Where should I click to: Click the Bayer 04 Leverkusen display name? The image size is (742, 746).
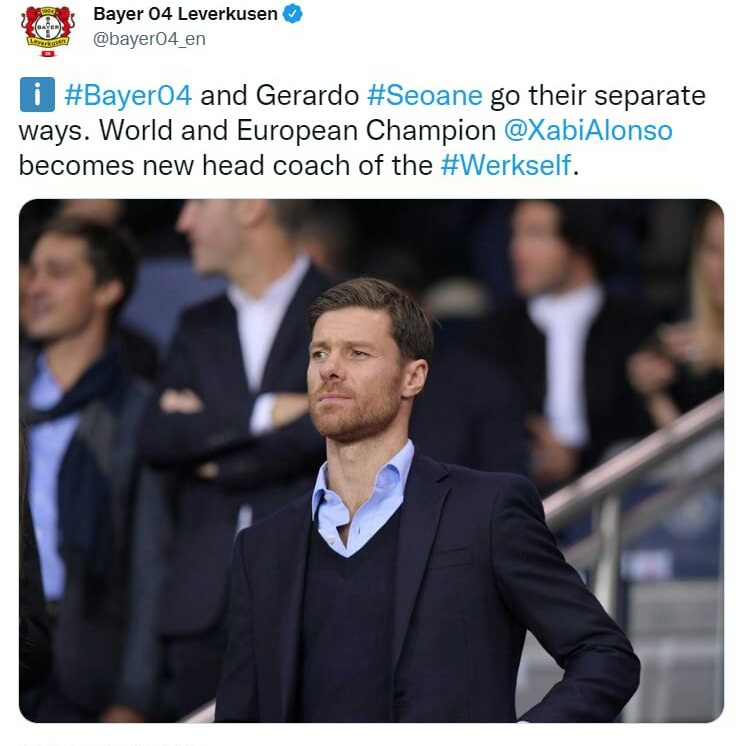[185, 14]
